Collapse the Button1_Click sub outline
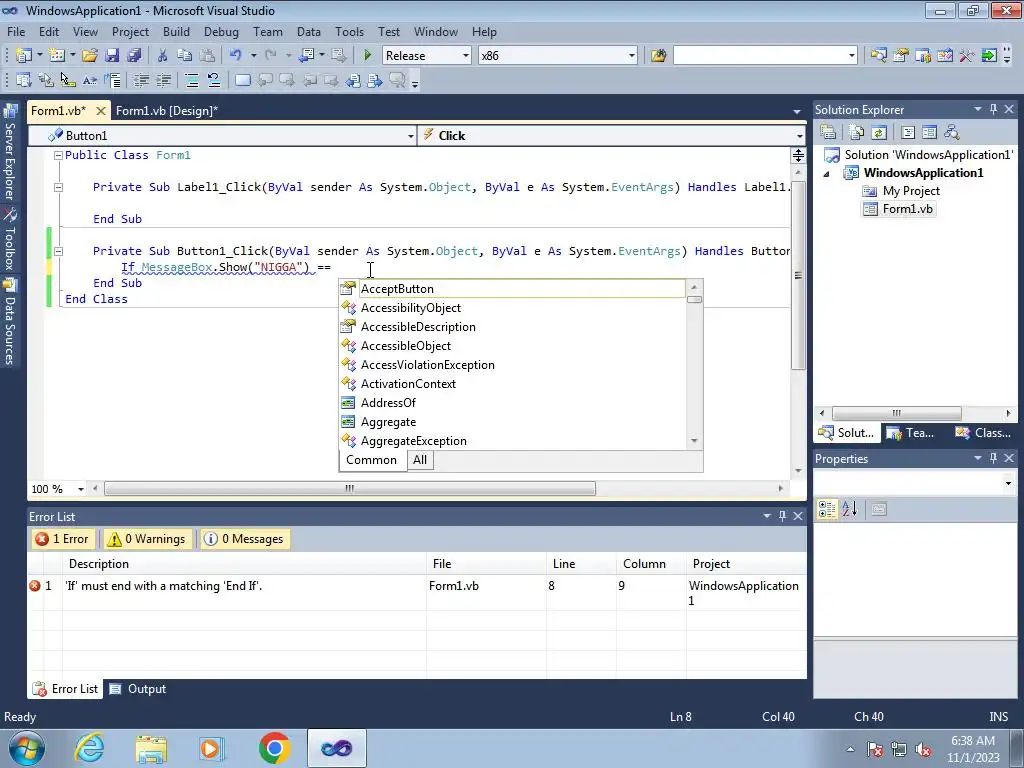 (x=58, y=251)
